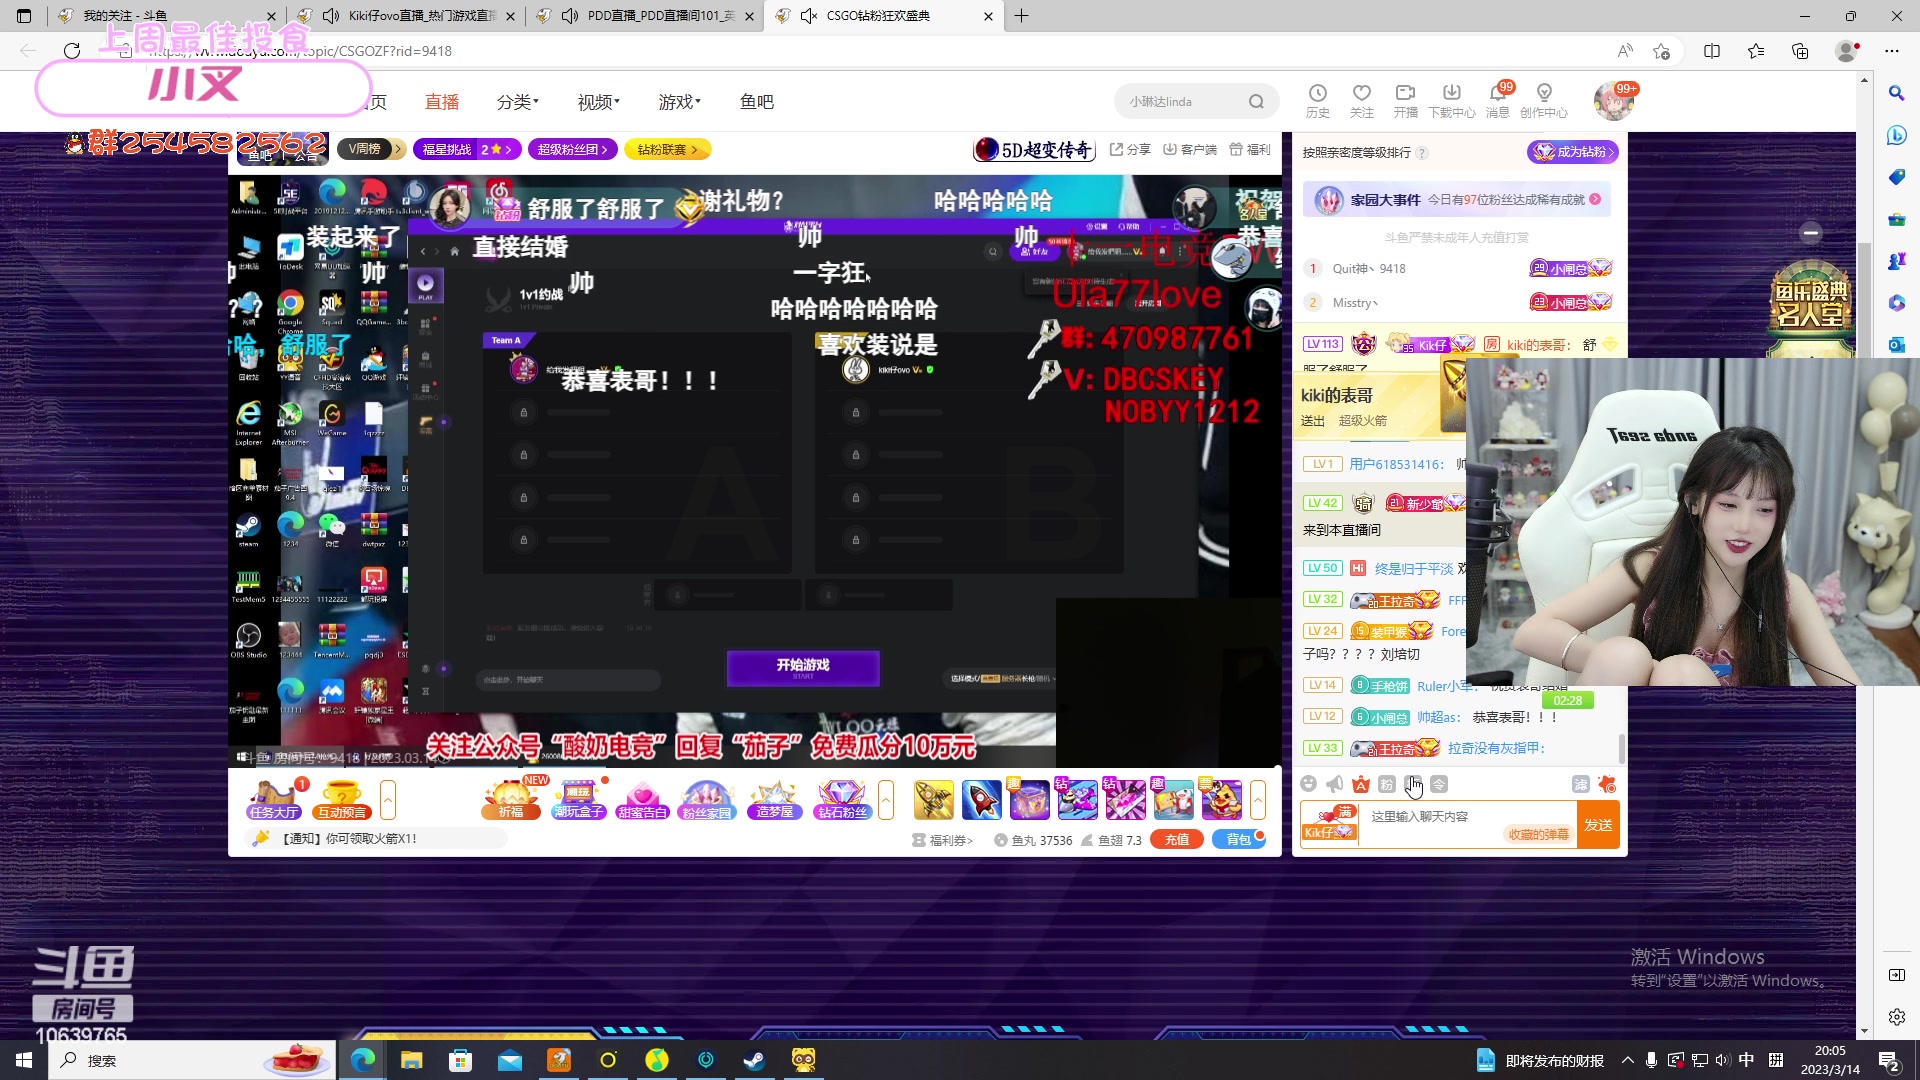The image size is (1920, 1080).
Task: Go to the 鱼吧 nav item
Action: pyautogui.click(x=757, y=102)
